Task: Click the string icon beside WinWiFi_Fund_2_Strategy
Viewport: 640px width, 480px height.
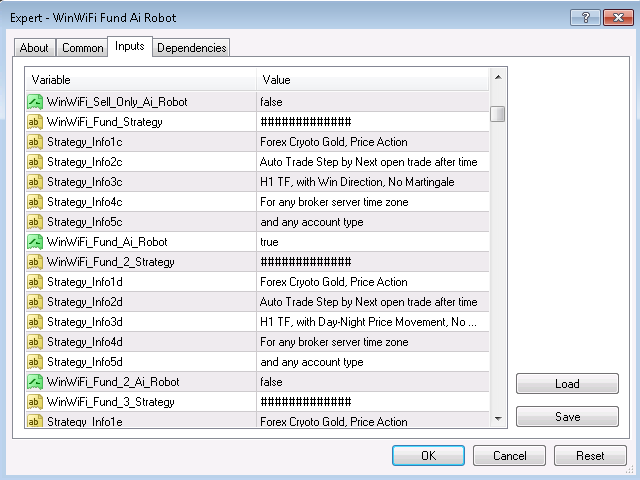Action: [35, 262]
